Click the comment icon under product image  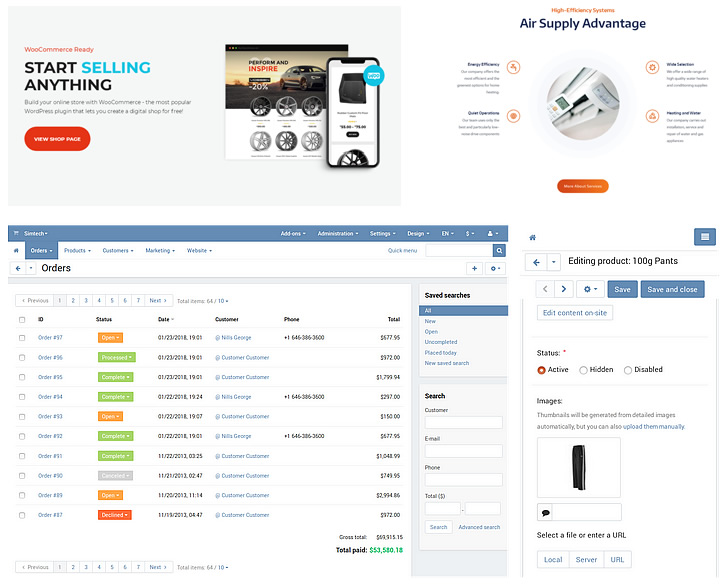(x=545, y=513)
